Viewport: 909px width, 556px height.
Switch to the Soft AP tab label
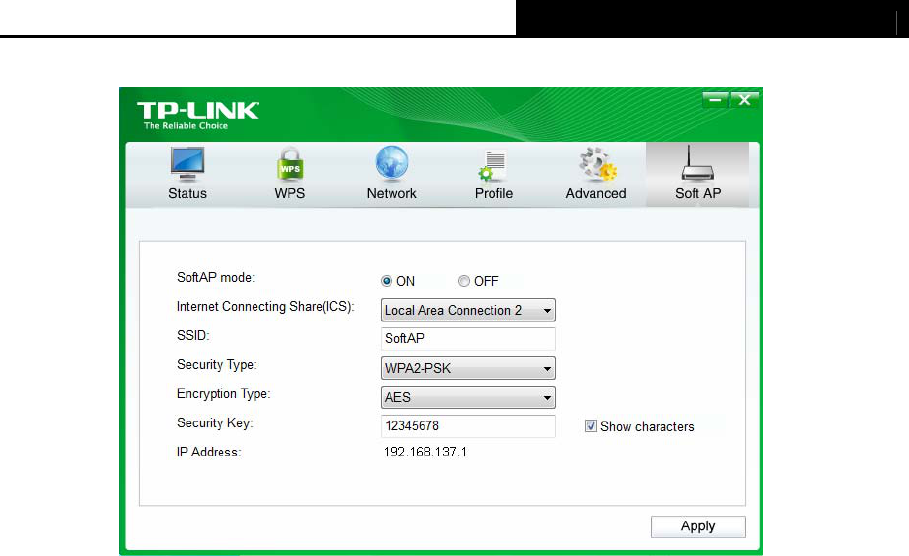tap(698, 193)
